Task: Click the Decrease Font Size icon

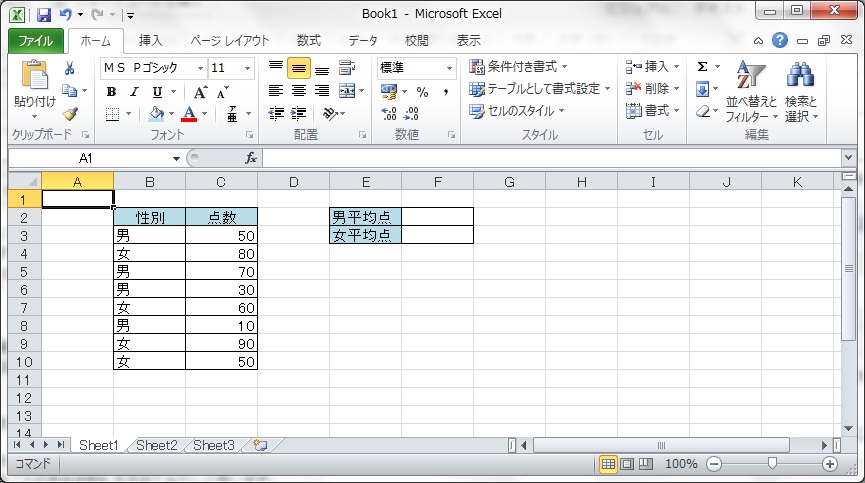Action: tap(222, 92)
